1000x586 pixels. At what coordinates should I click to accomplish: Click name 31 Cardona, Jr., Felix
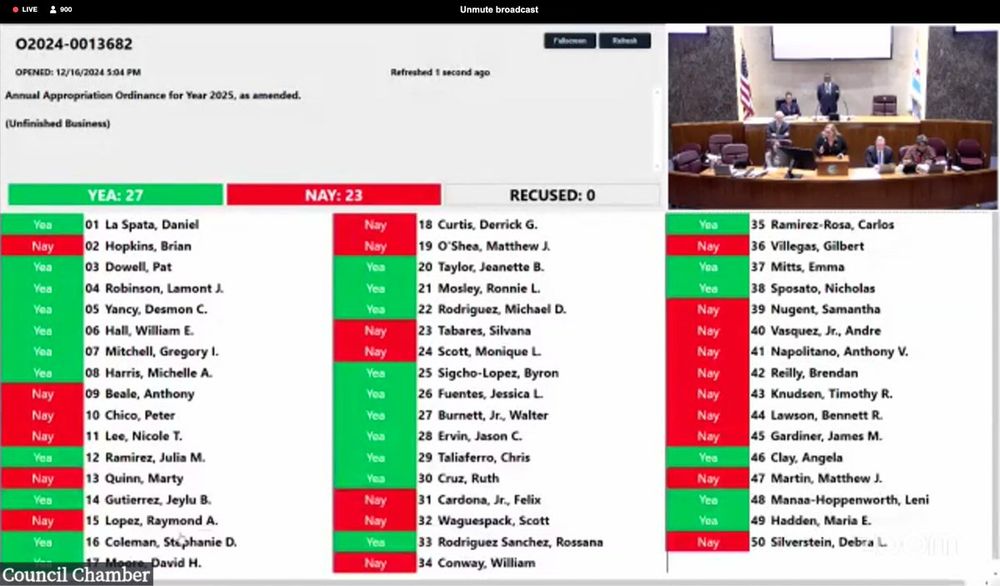coord(480,500)
